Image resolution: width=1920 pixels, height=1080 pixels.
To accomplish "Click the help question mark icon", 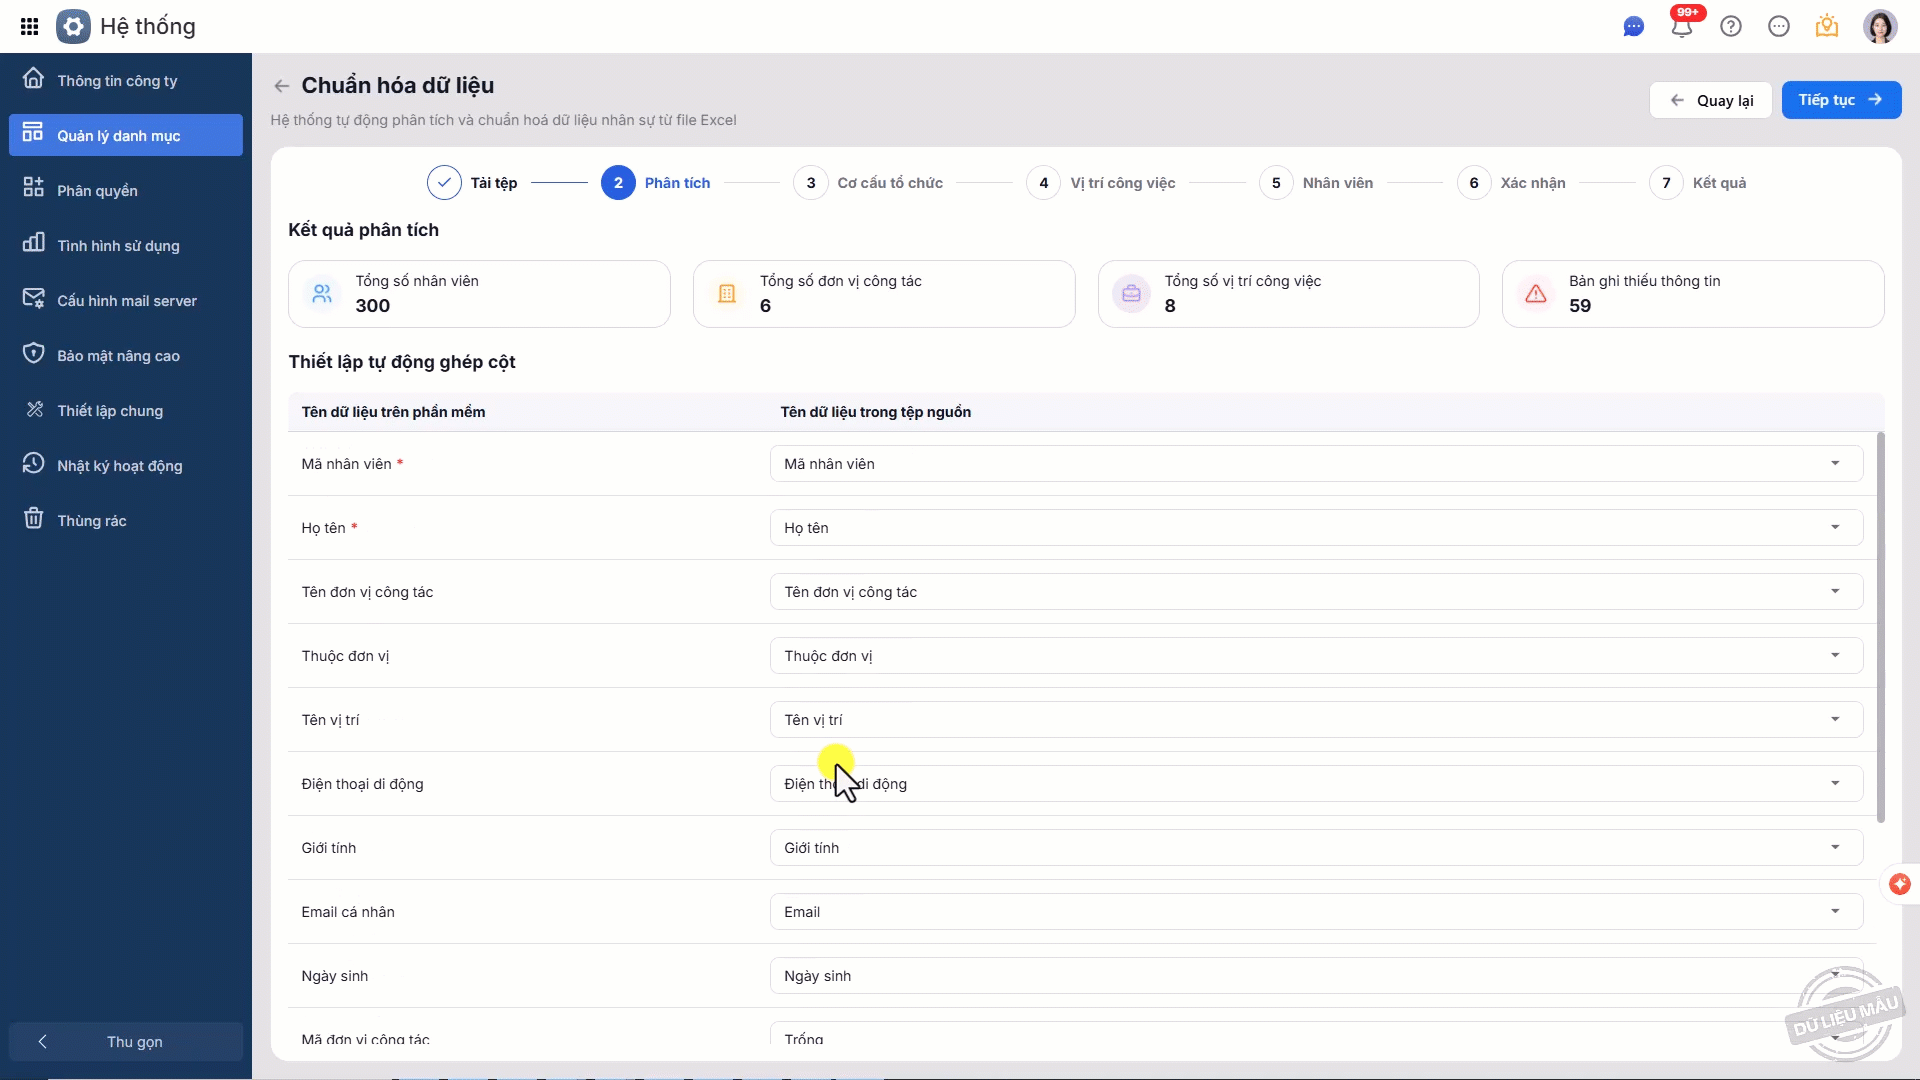I will [1731, 27].
